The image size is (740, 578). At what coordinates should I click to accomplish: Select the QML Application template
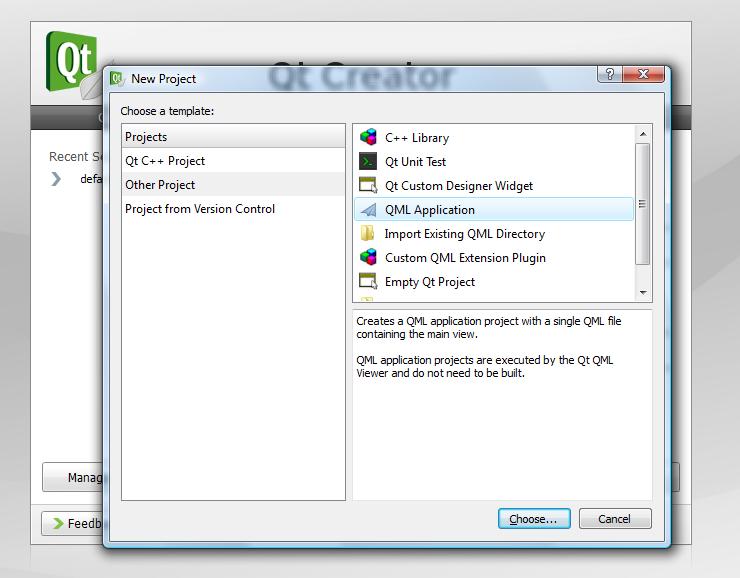494,209
